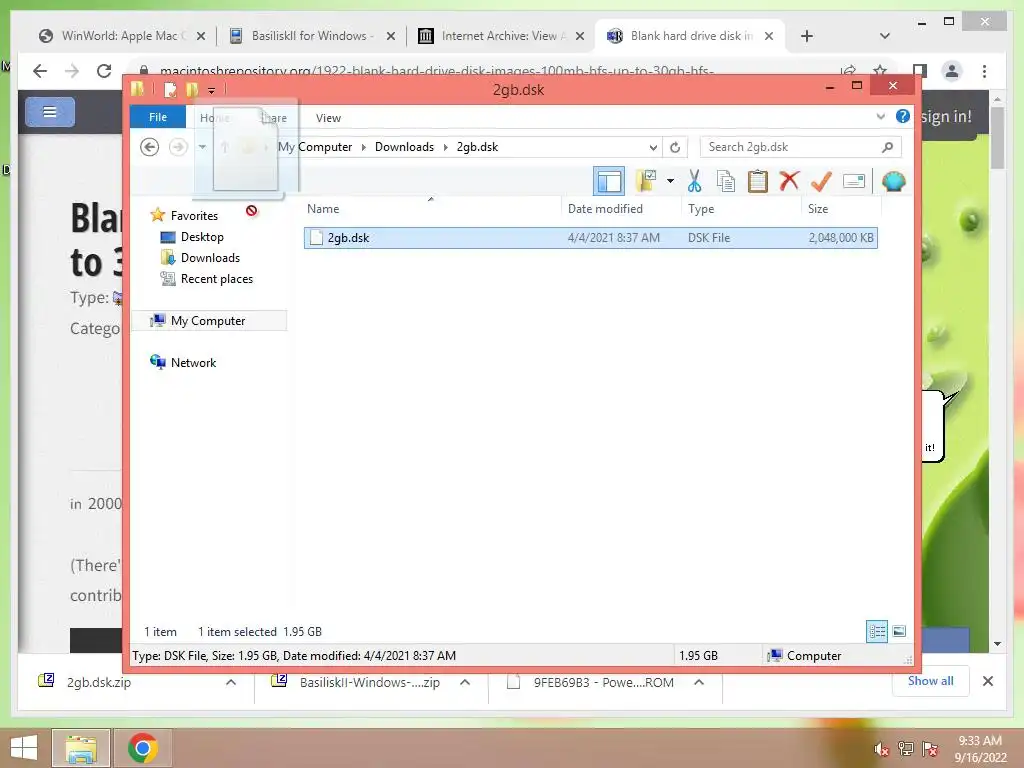The image size is (1024, 768).
Task: Switch to the Internet Archive Chrome tab
Action: [502, 36]
